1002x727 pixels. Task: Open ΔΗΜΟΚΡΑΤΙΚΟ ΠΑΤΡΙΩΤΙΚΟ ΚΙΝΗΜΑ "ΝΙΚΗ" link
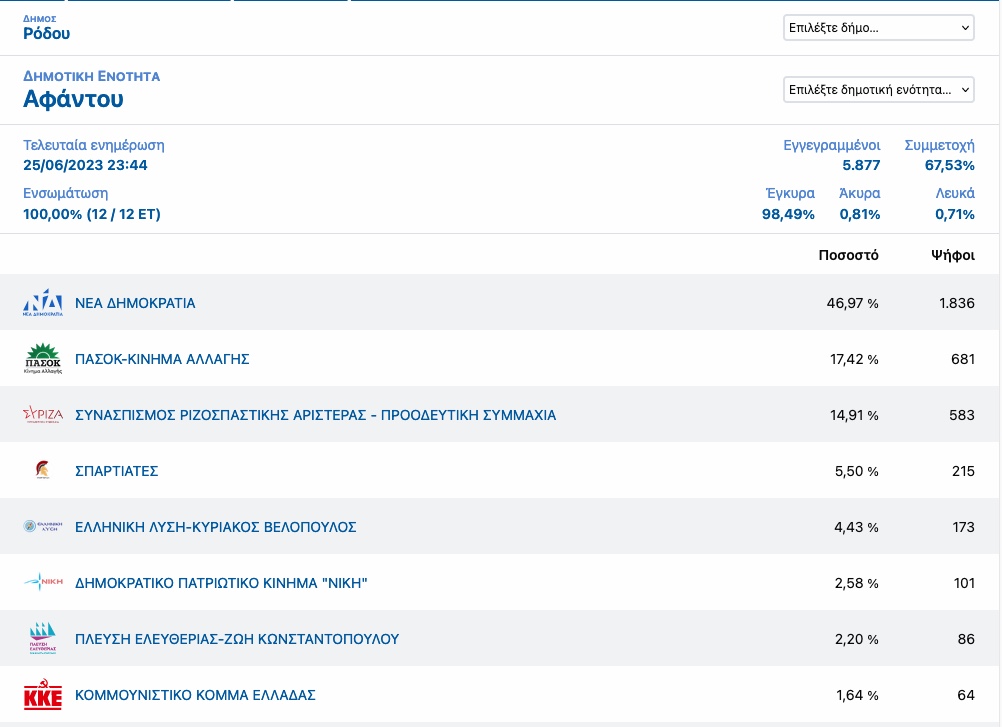(221, 583)
